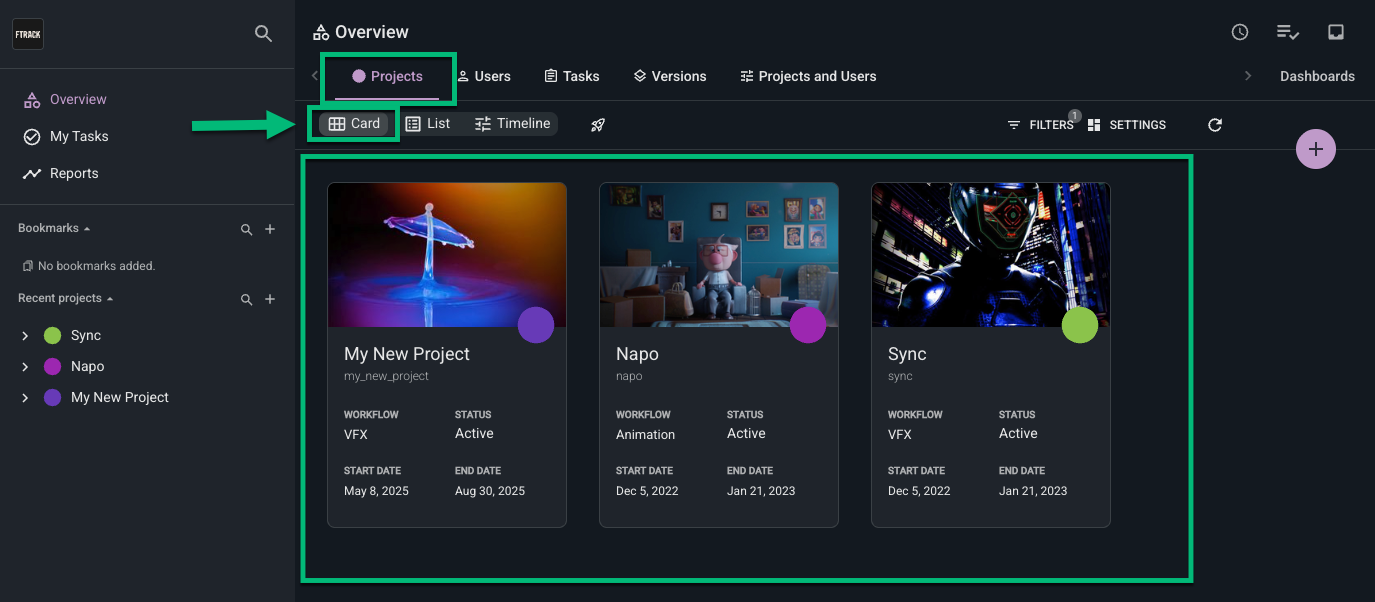Screen dimensions: 1375x602
Task: Add a new bookmark with the plus icon
Action: [270, 229]
